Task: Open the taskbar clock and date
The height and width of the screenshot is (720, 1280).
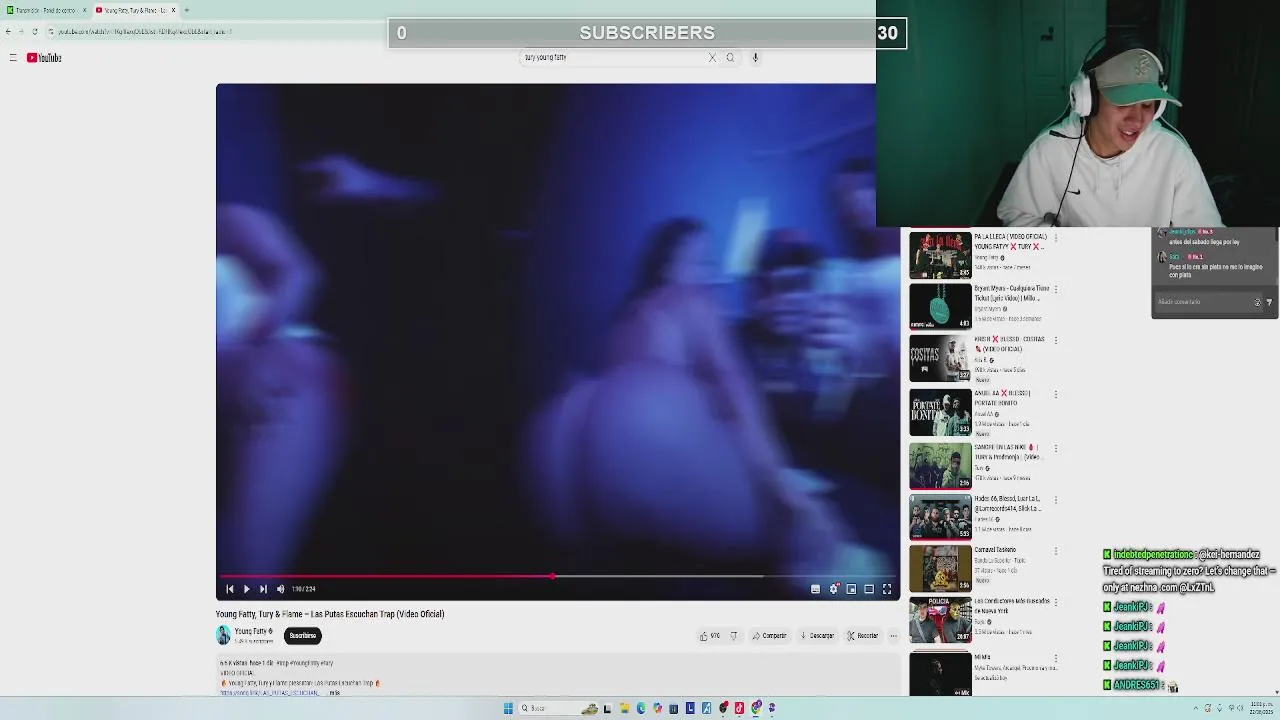Action: click(1261, 706)
